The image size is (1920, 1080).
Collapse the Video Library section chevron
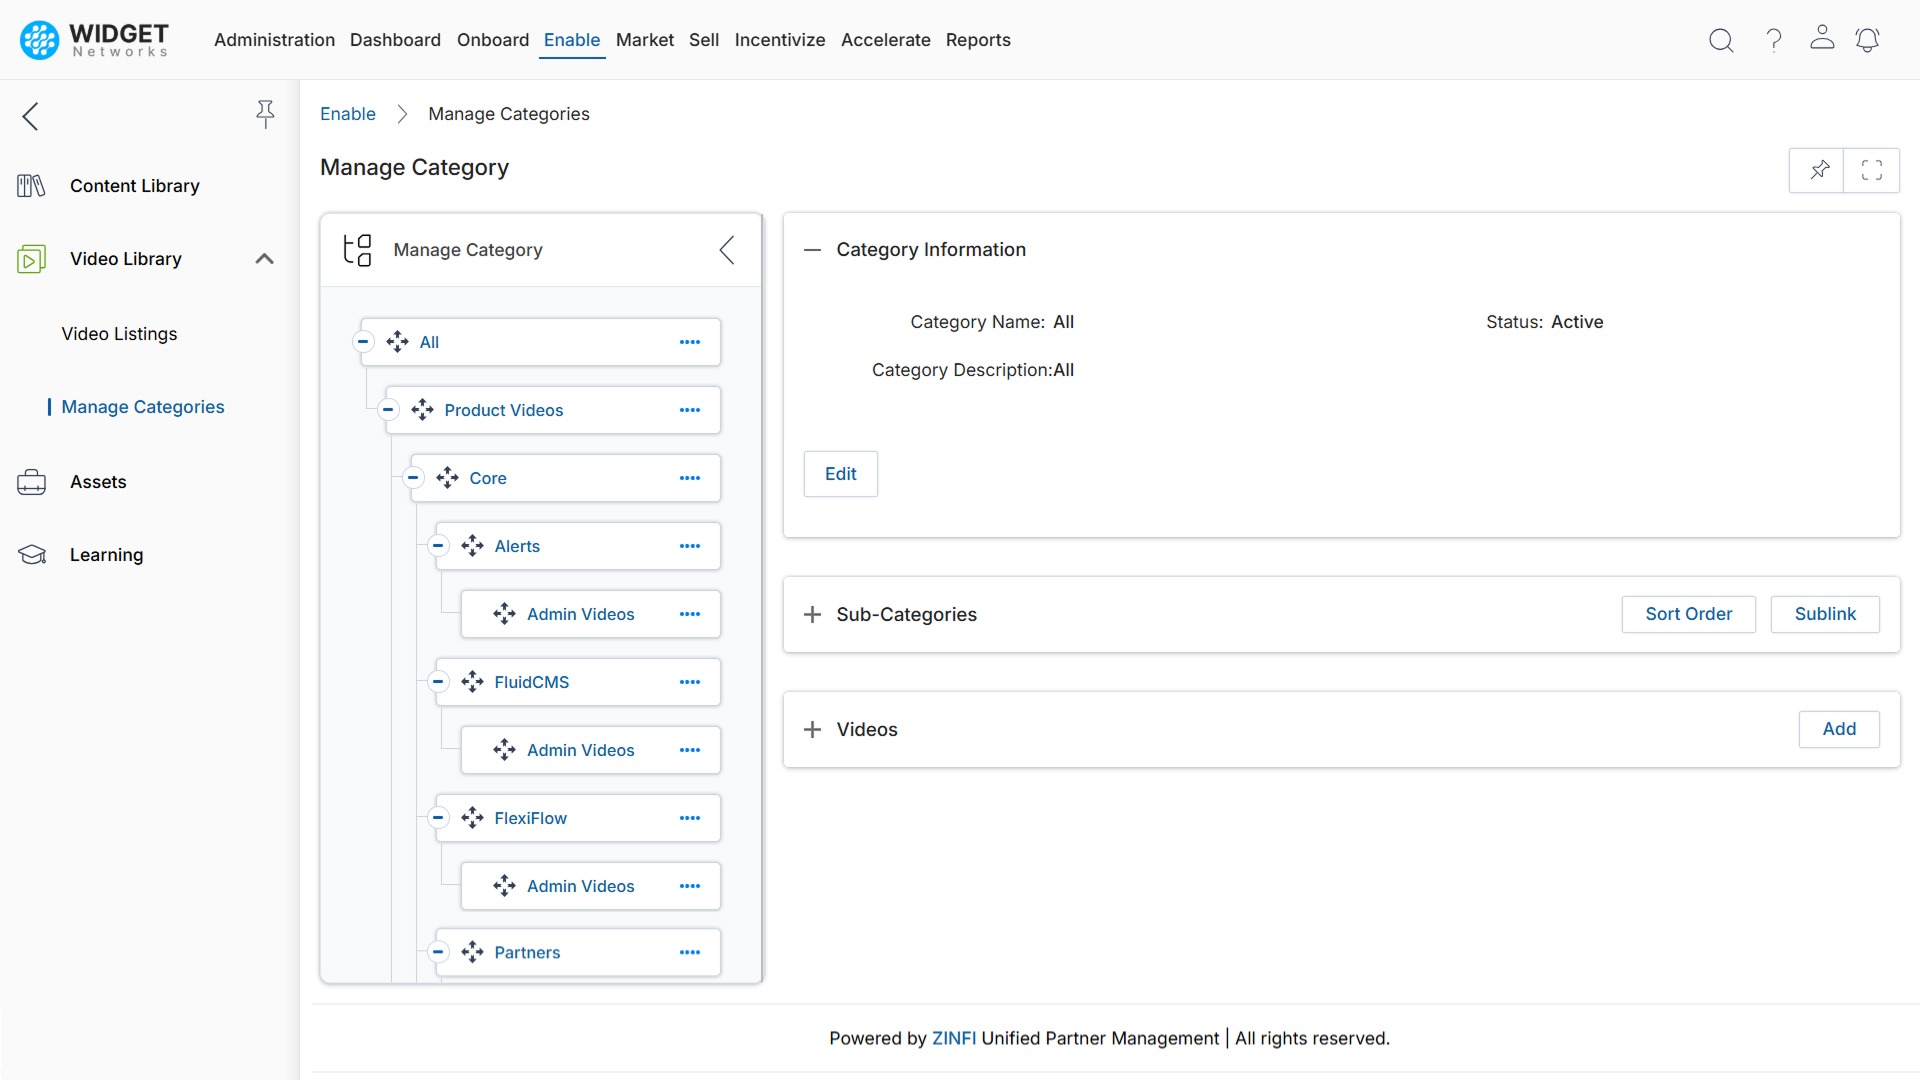pyautogui.click(x=264, y=258)
